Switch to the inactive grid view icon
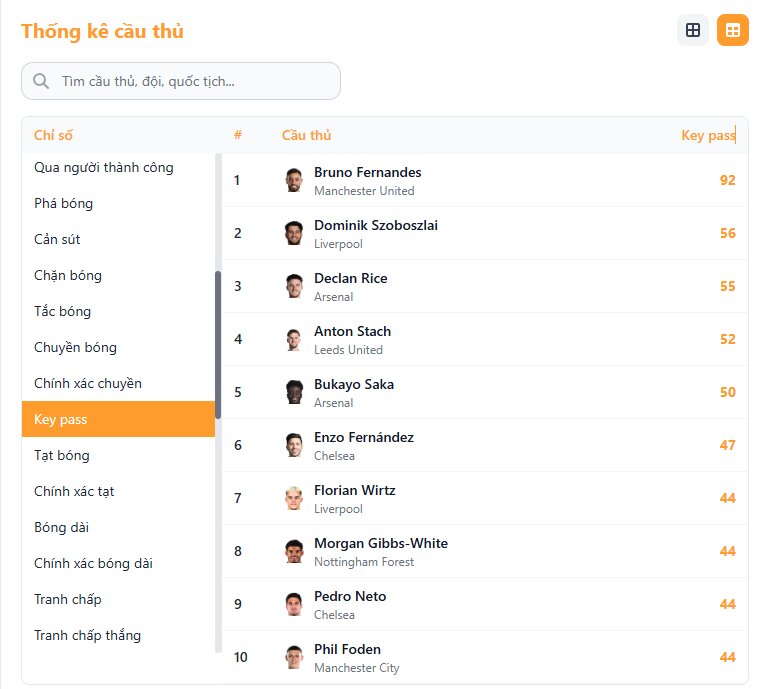 pos(692,30)
